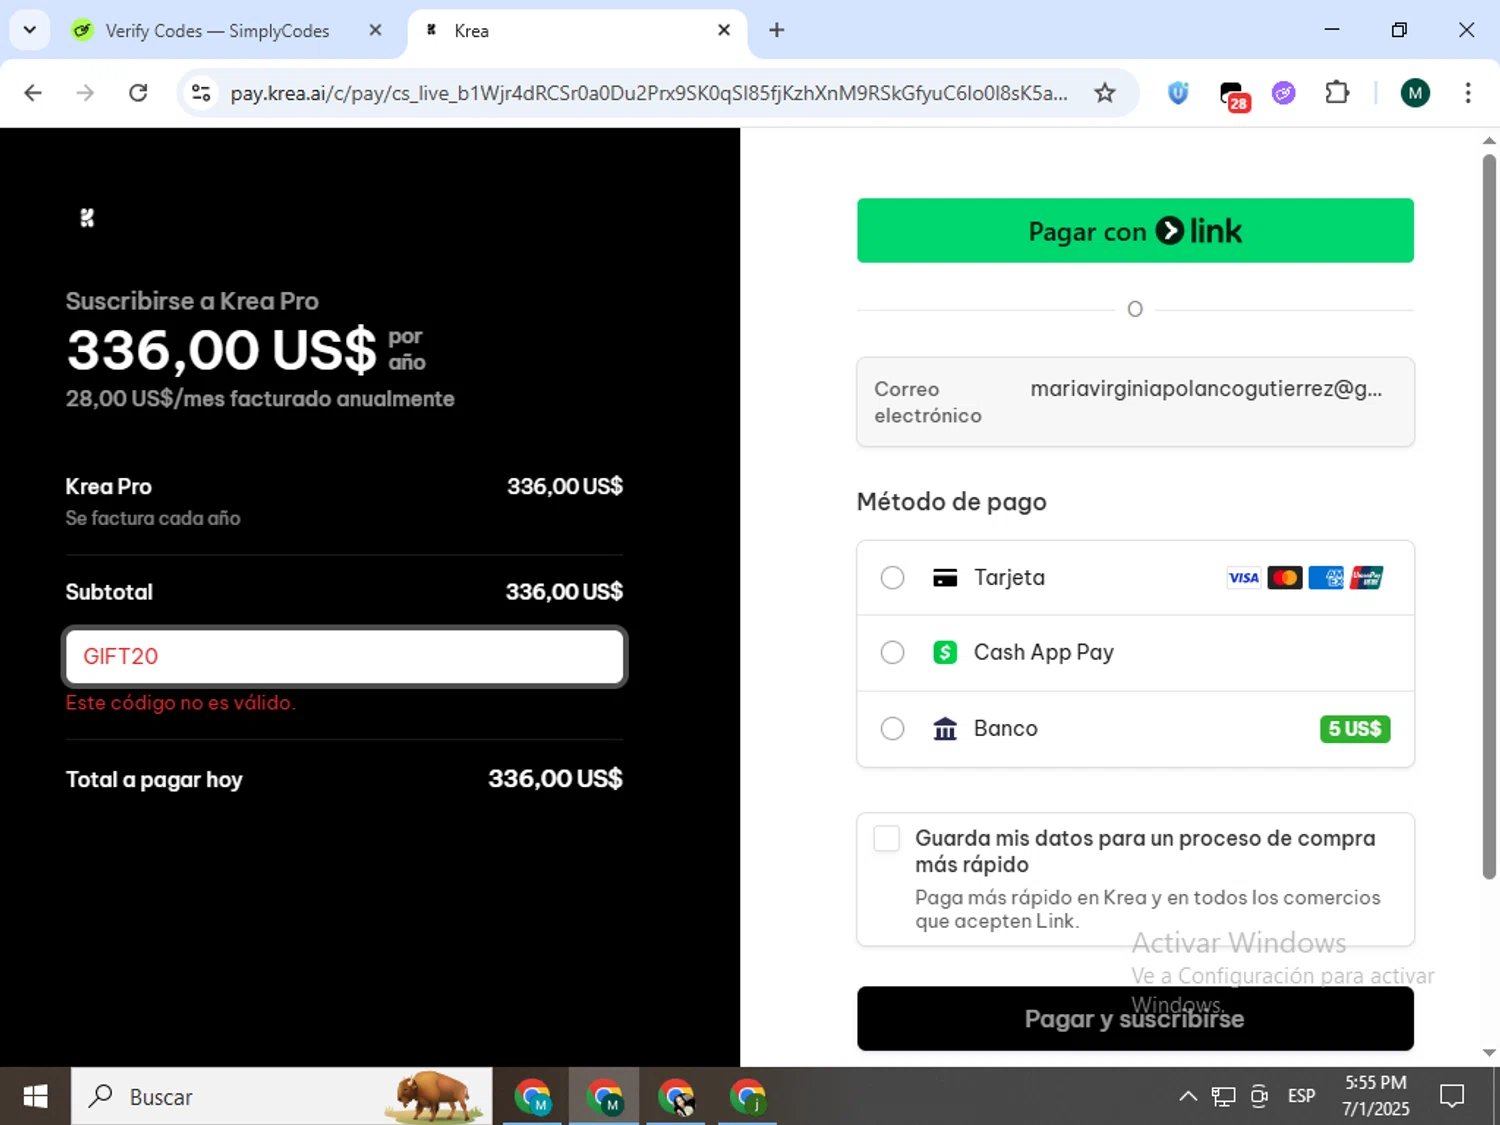Click the Mastercard logo

coord(1285,578)
